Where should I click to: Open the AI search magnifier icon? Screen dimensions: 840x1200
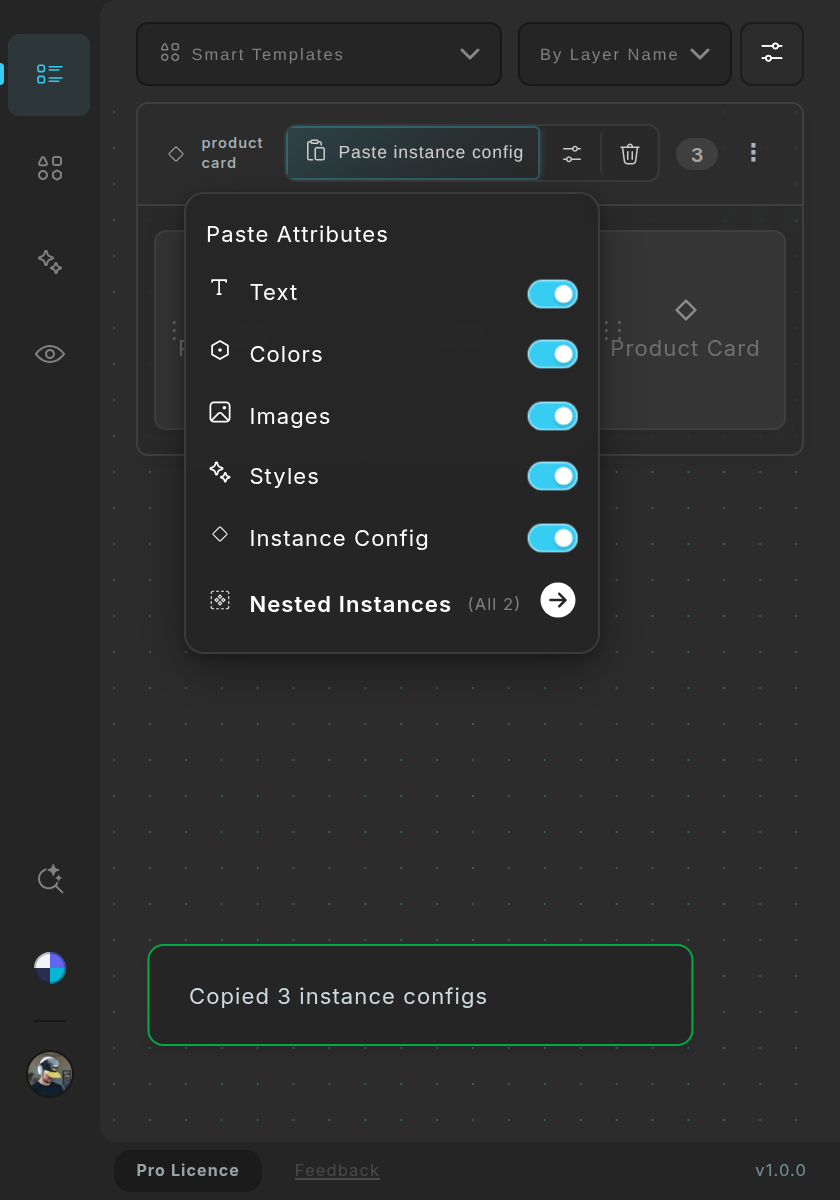coord(50,878)
